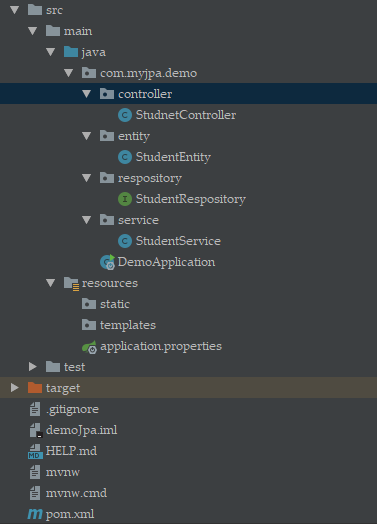This screenshot has height=524, width=377.
Task: Click the demoJpa.iml file icon
Action: tap(36, 430)
